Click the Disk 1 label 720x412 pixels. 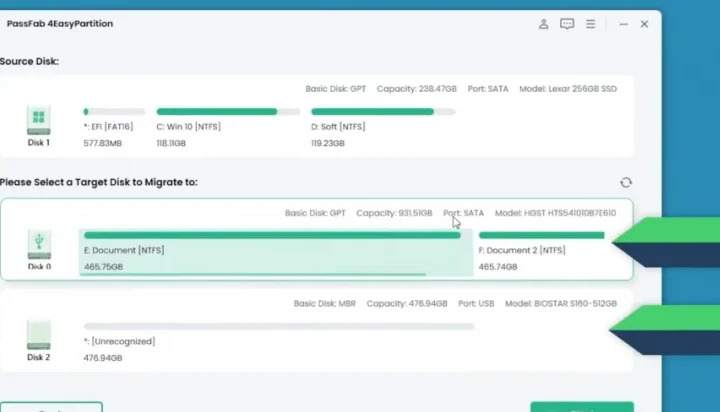(39, 143)
